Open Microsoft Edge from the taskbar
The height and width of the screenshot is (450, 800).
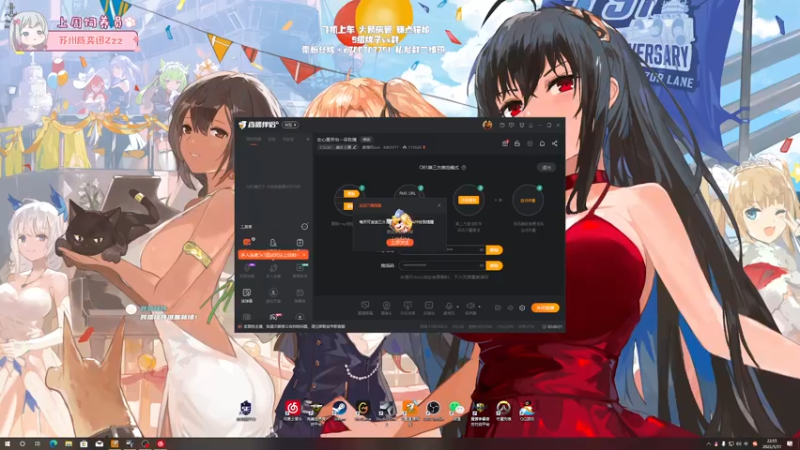53,444
